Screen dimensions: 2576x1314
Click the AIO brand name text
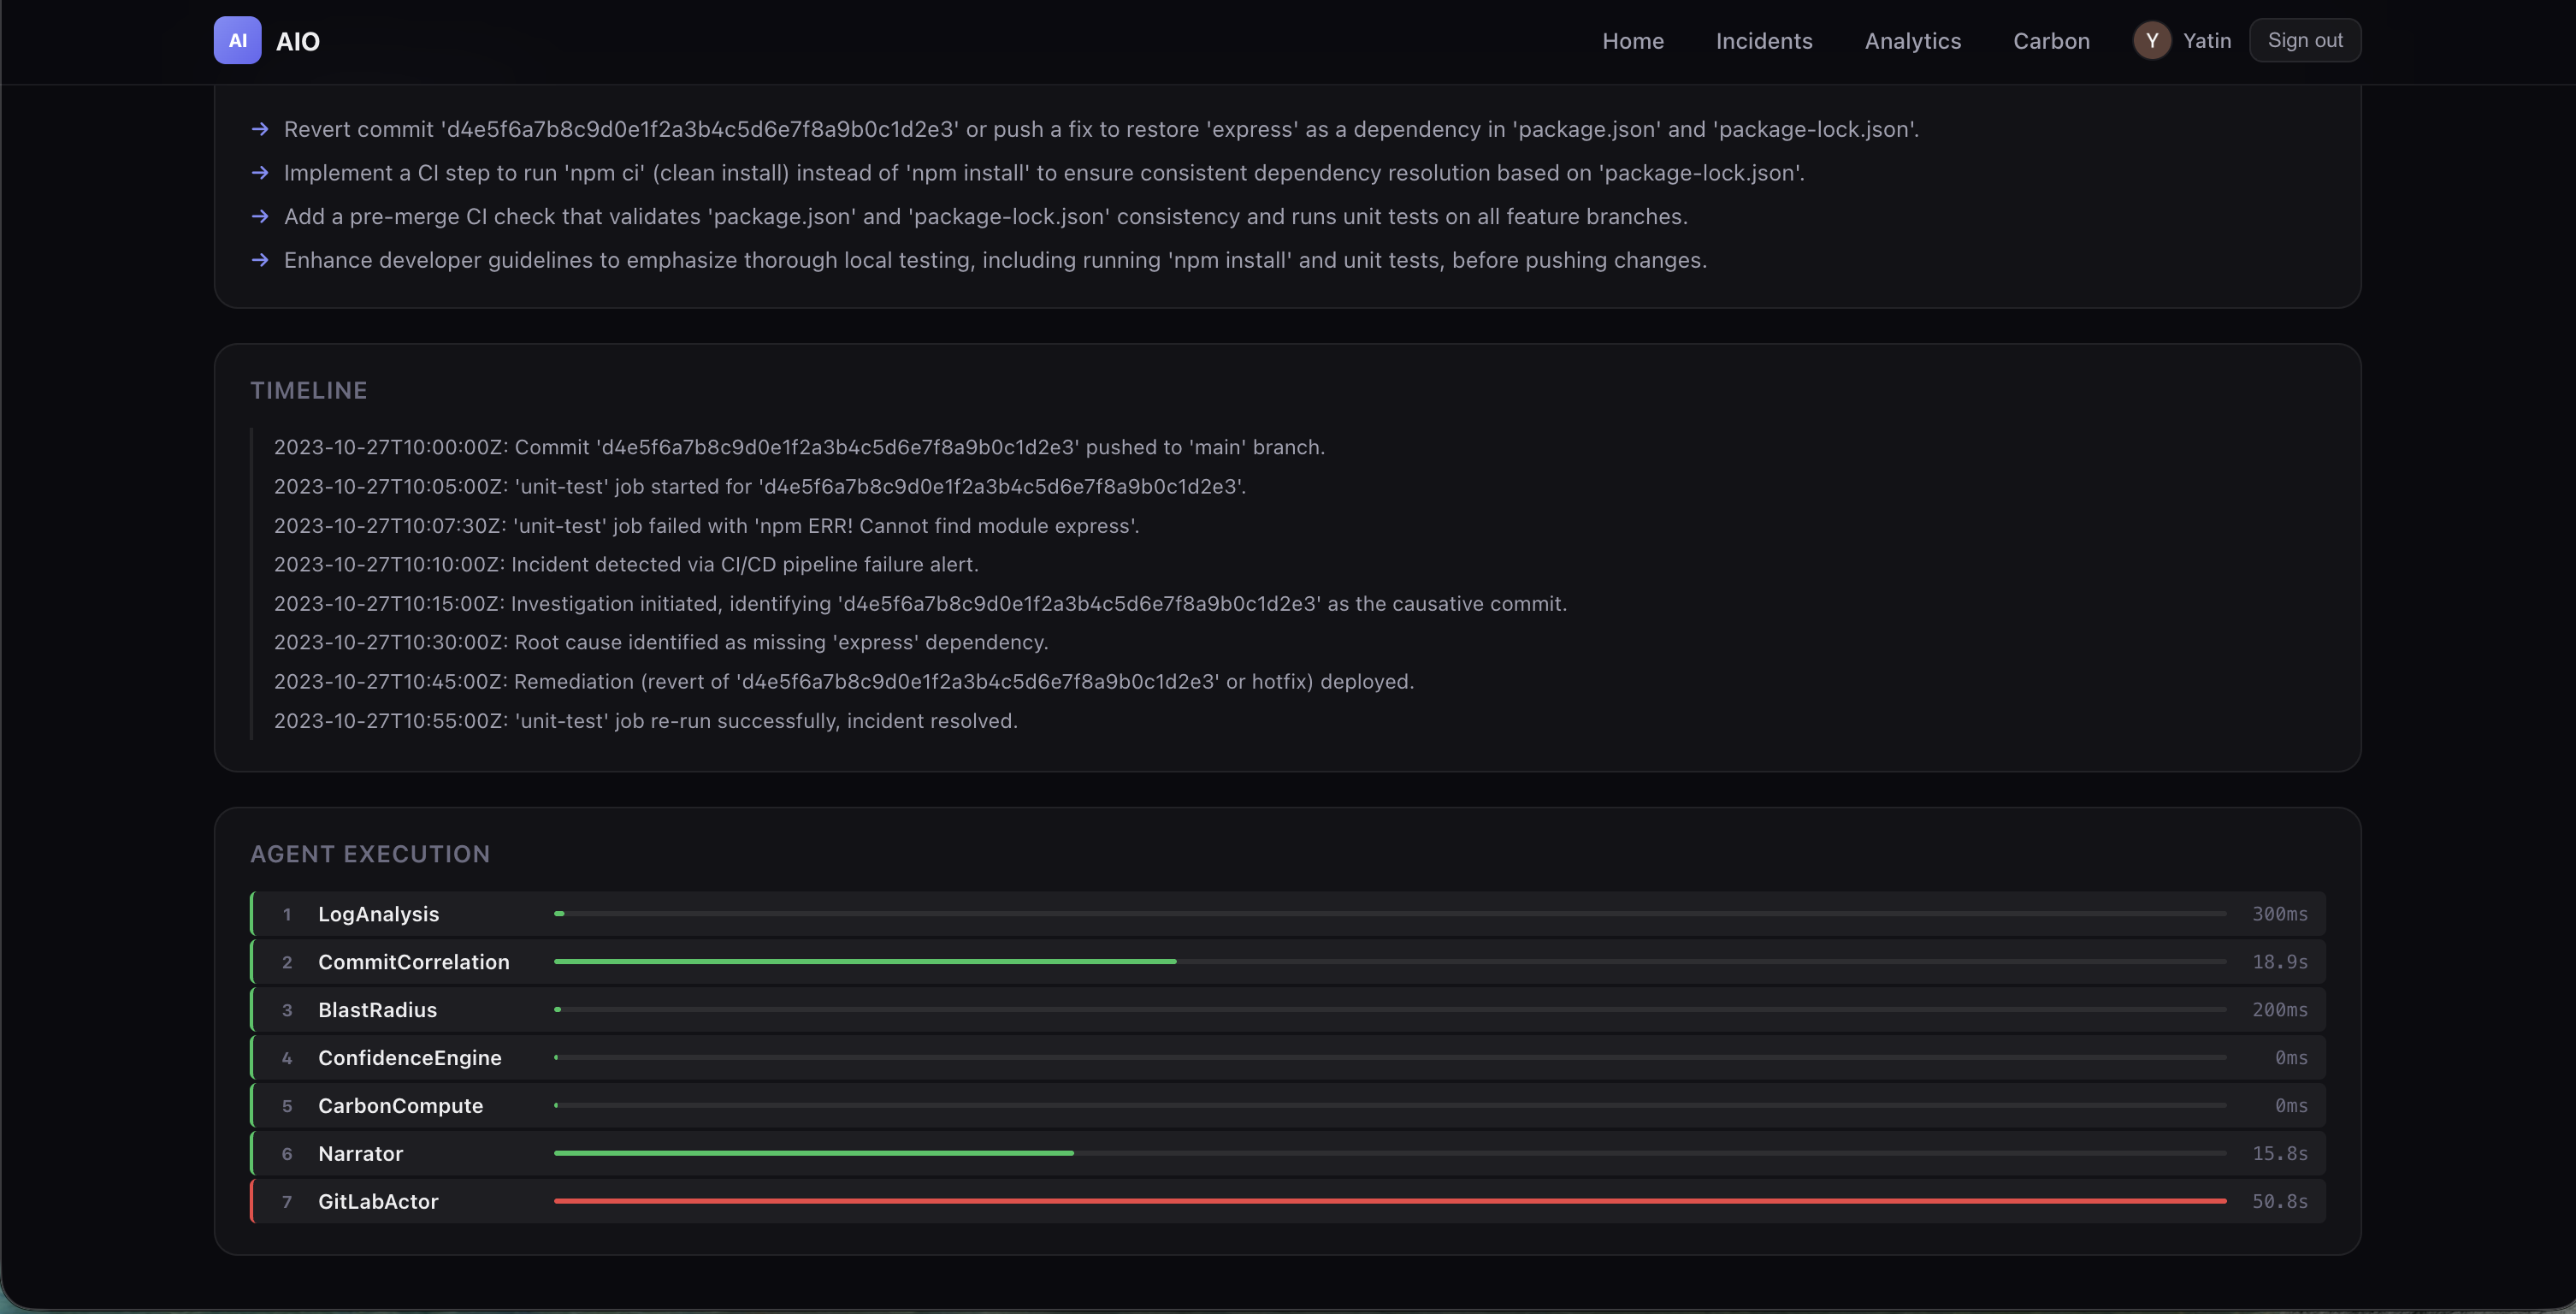pyautogui.click(x=297, y=41)
